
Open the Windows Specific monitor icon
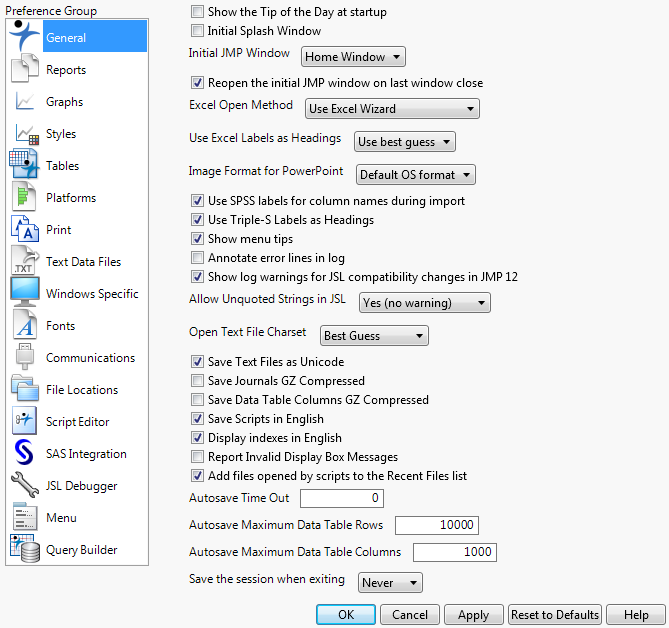[x=25, y=292]
